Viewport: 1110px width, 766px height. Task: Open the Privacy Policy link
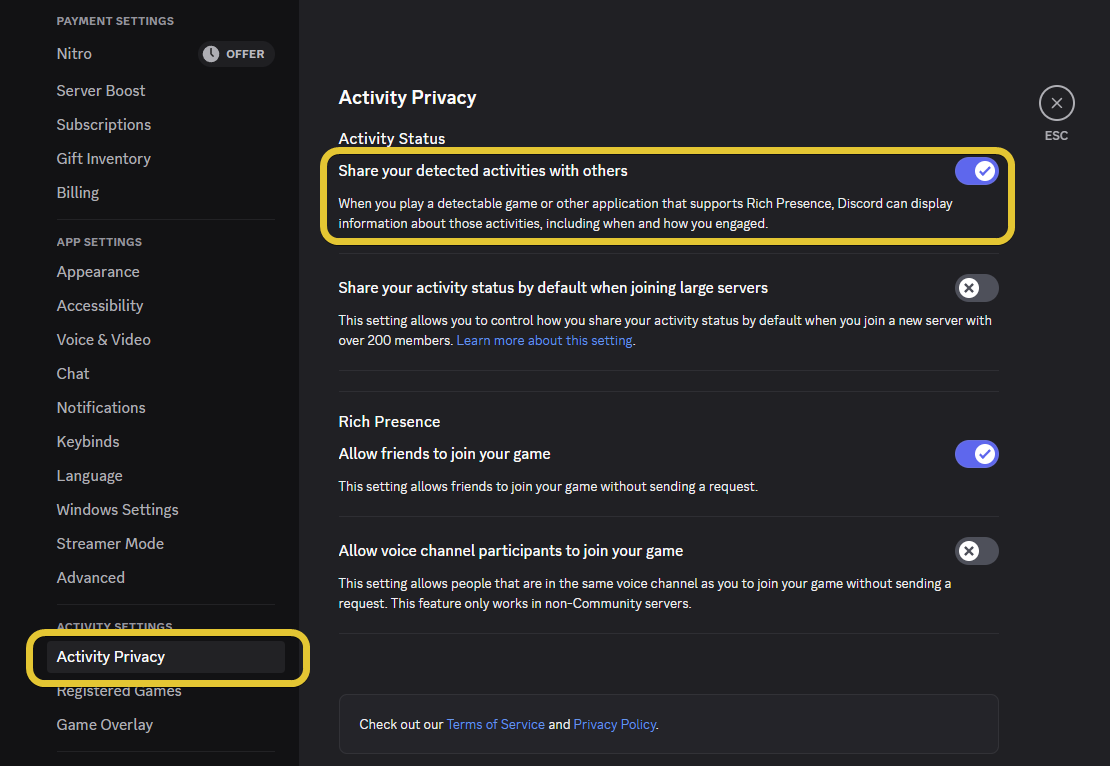pos(614,724)
